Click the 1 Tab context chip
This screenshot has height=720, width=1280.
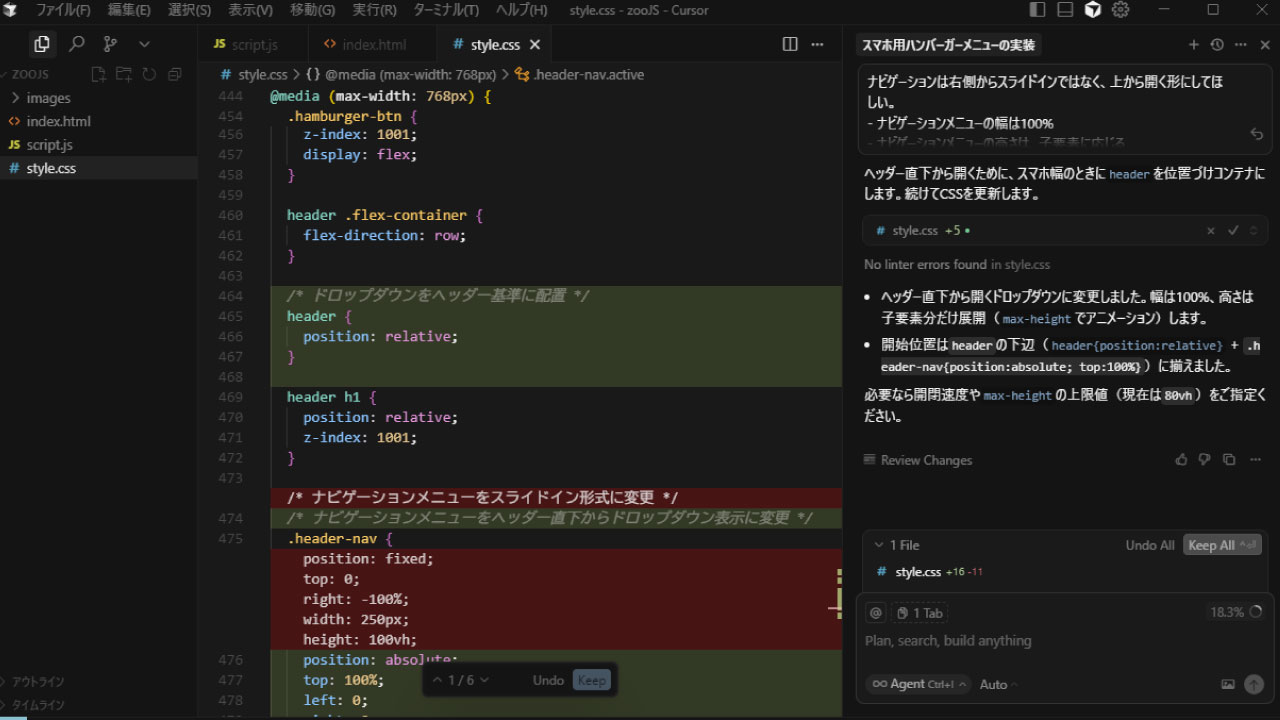coord(919,613)
